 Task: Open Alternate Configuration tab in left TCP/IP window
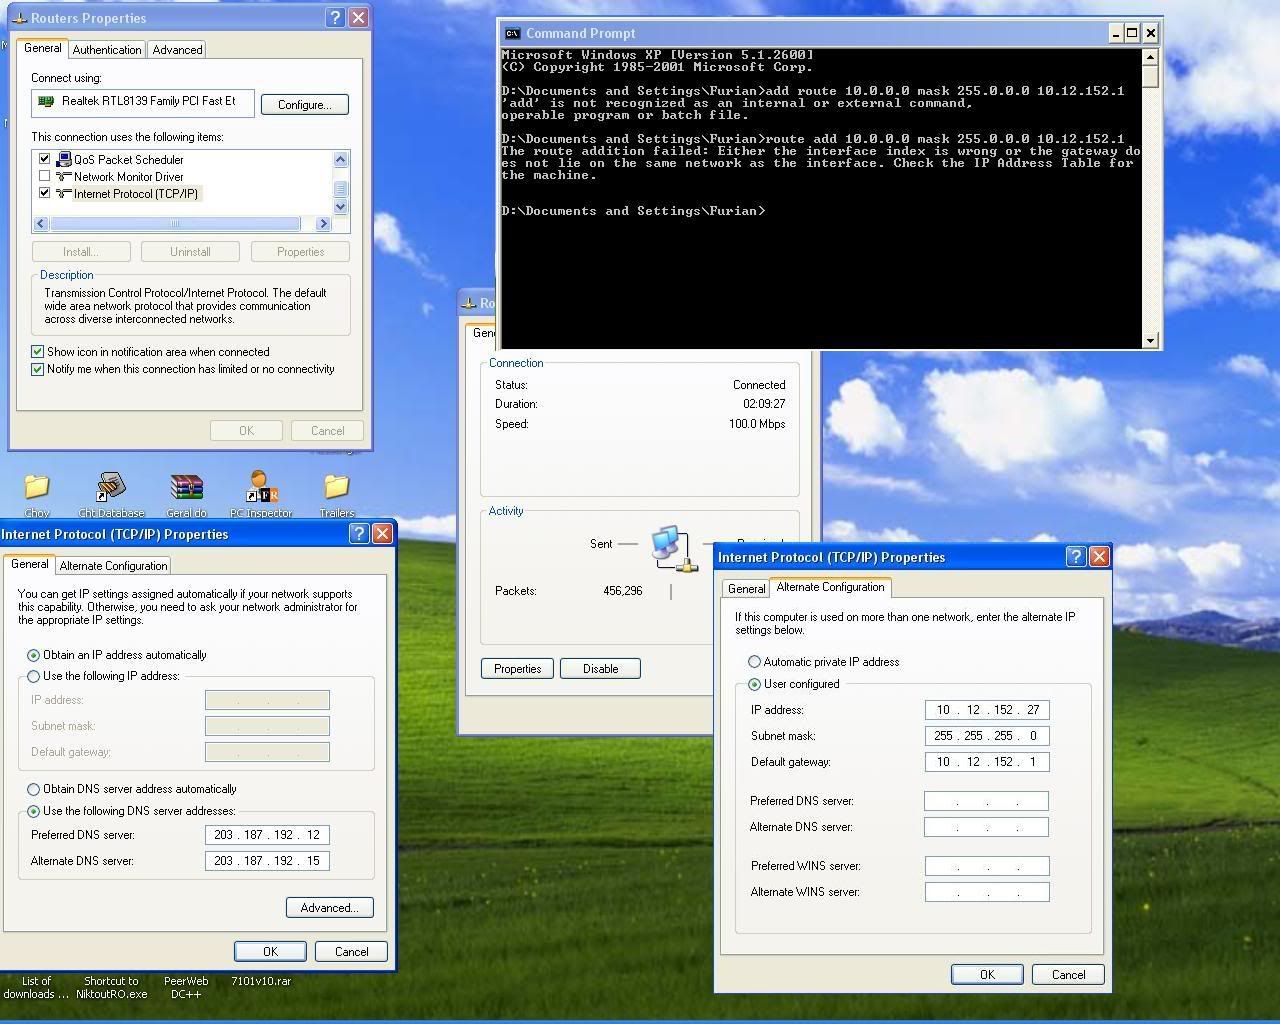point(113,566)
